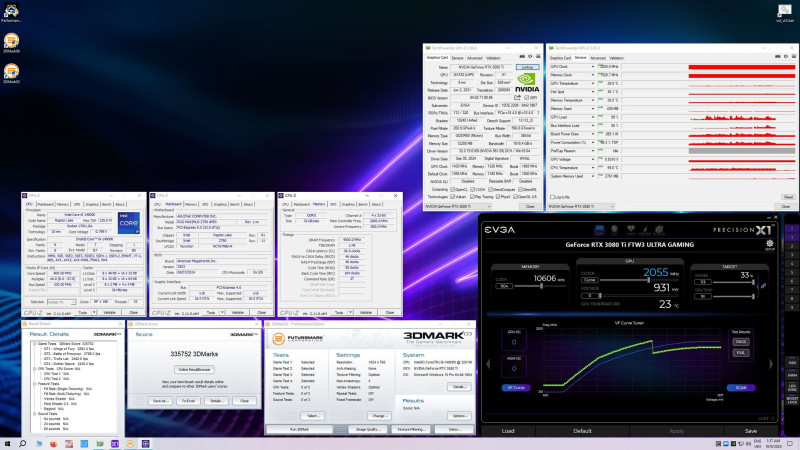Image resolution: width=800 pixels, height=450 pixels.
Task: Open the Setup gear icon in Precision X1
Action: click(769, 244)
